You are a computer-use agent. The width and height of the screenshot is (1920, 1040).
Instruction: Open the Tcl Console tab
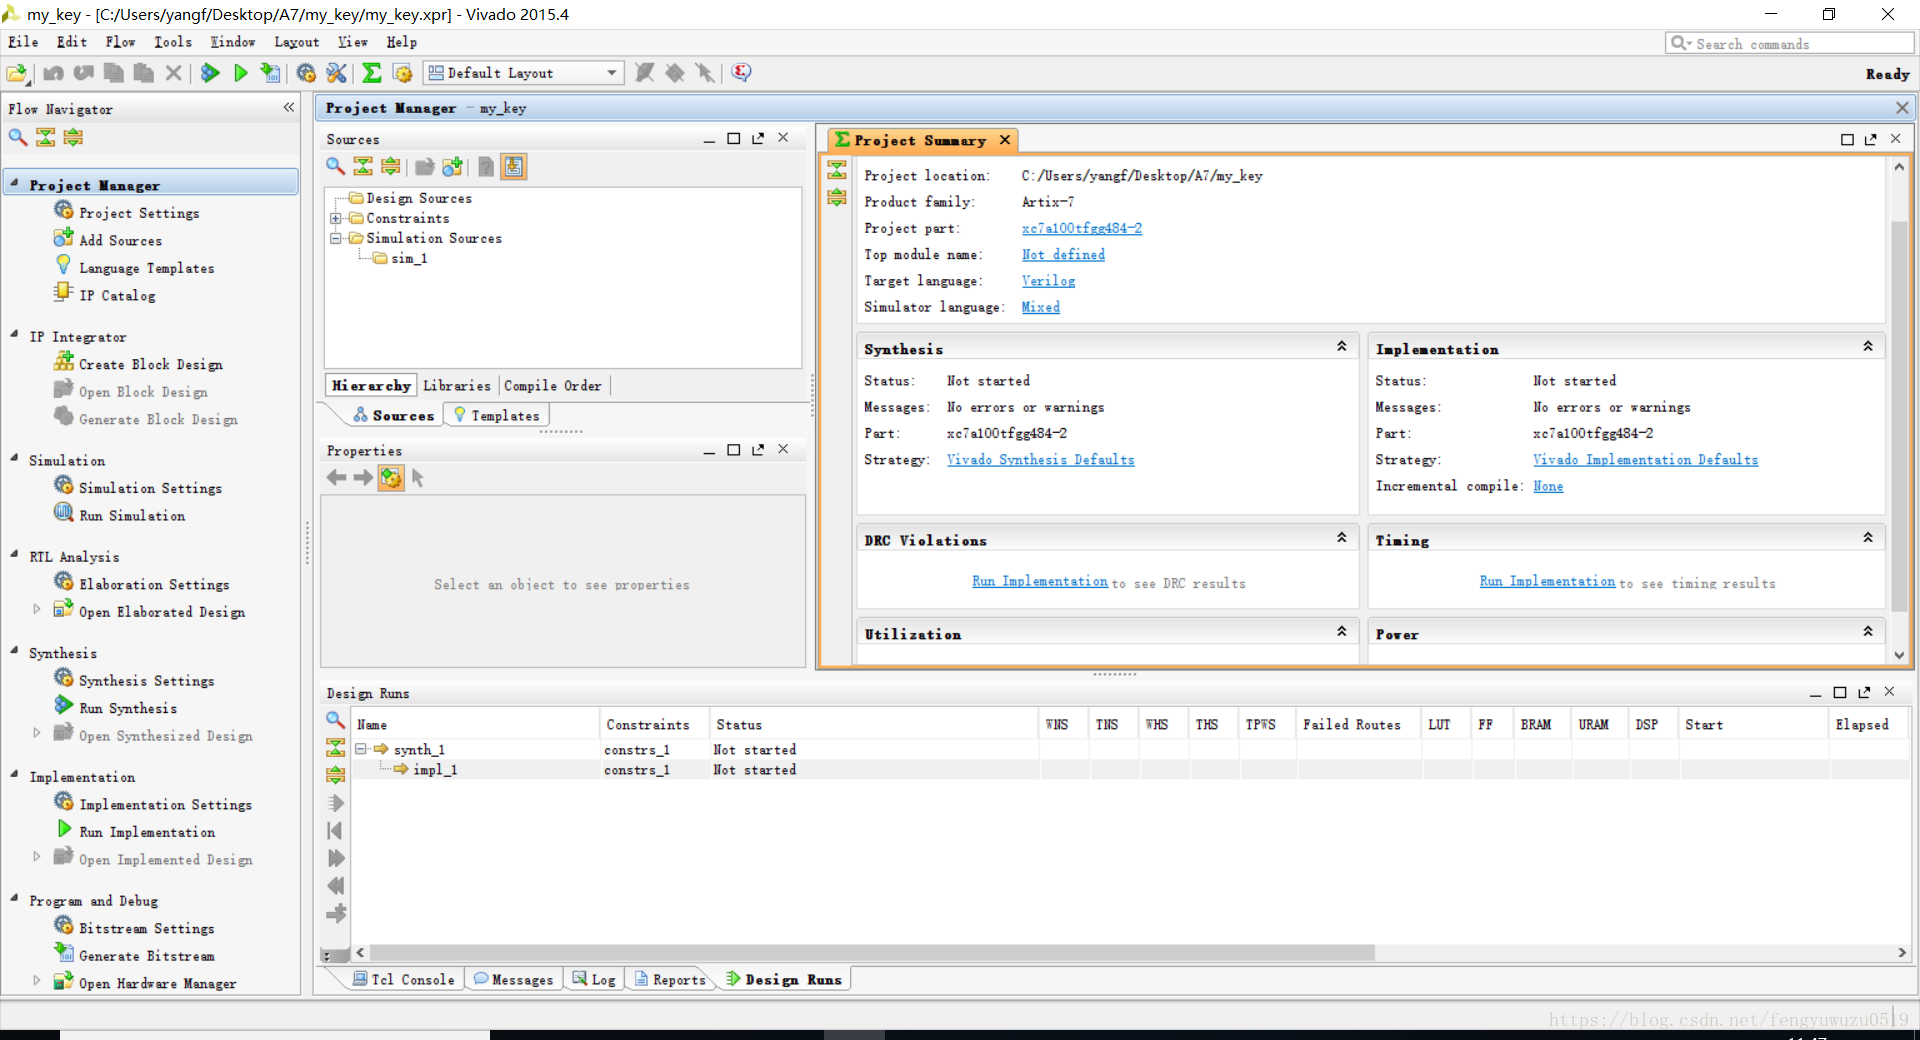click(403, 979)
